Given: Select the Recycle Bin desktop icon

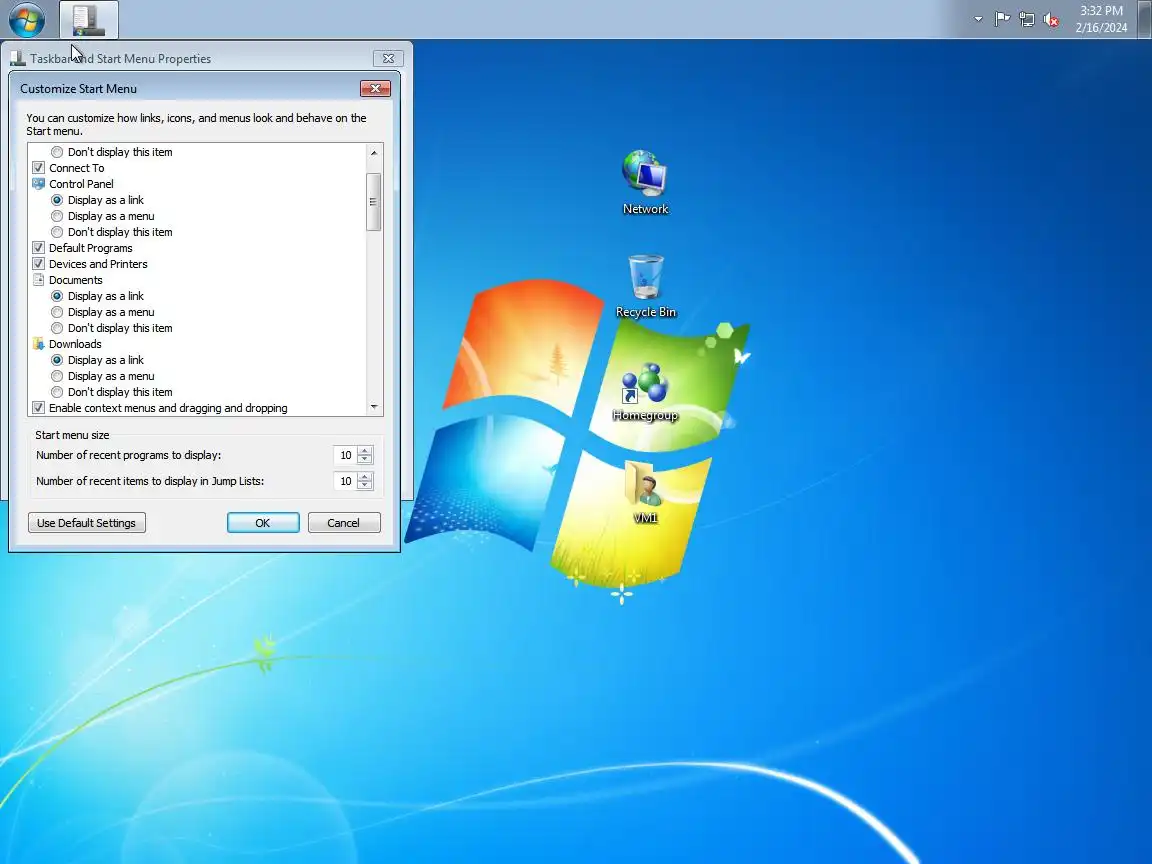Looking at the screenshot, I should pos(645,286).
